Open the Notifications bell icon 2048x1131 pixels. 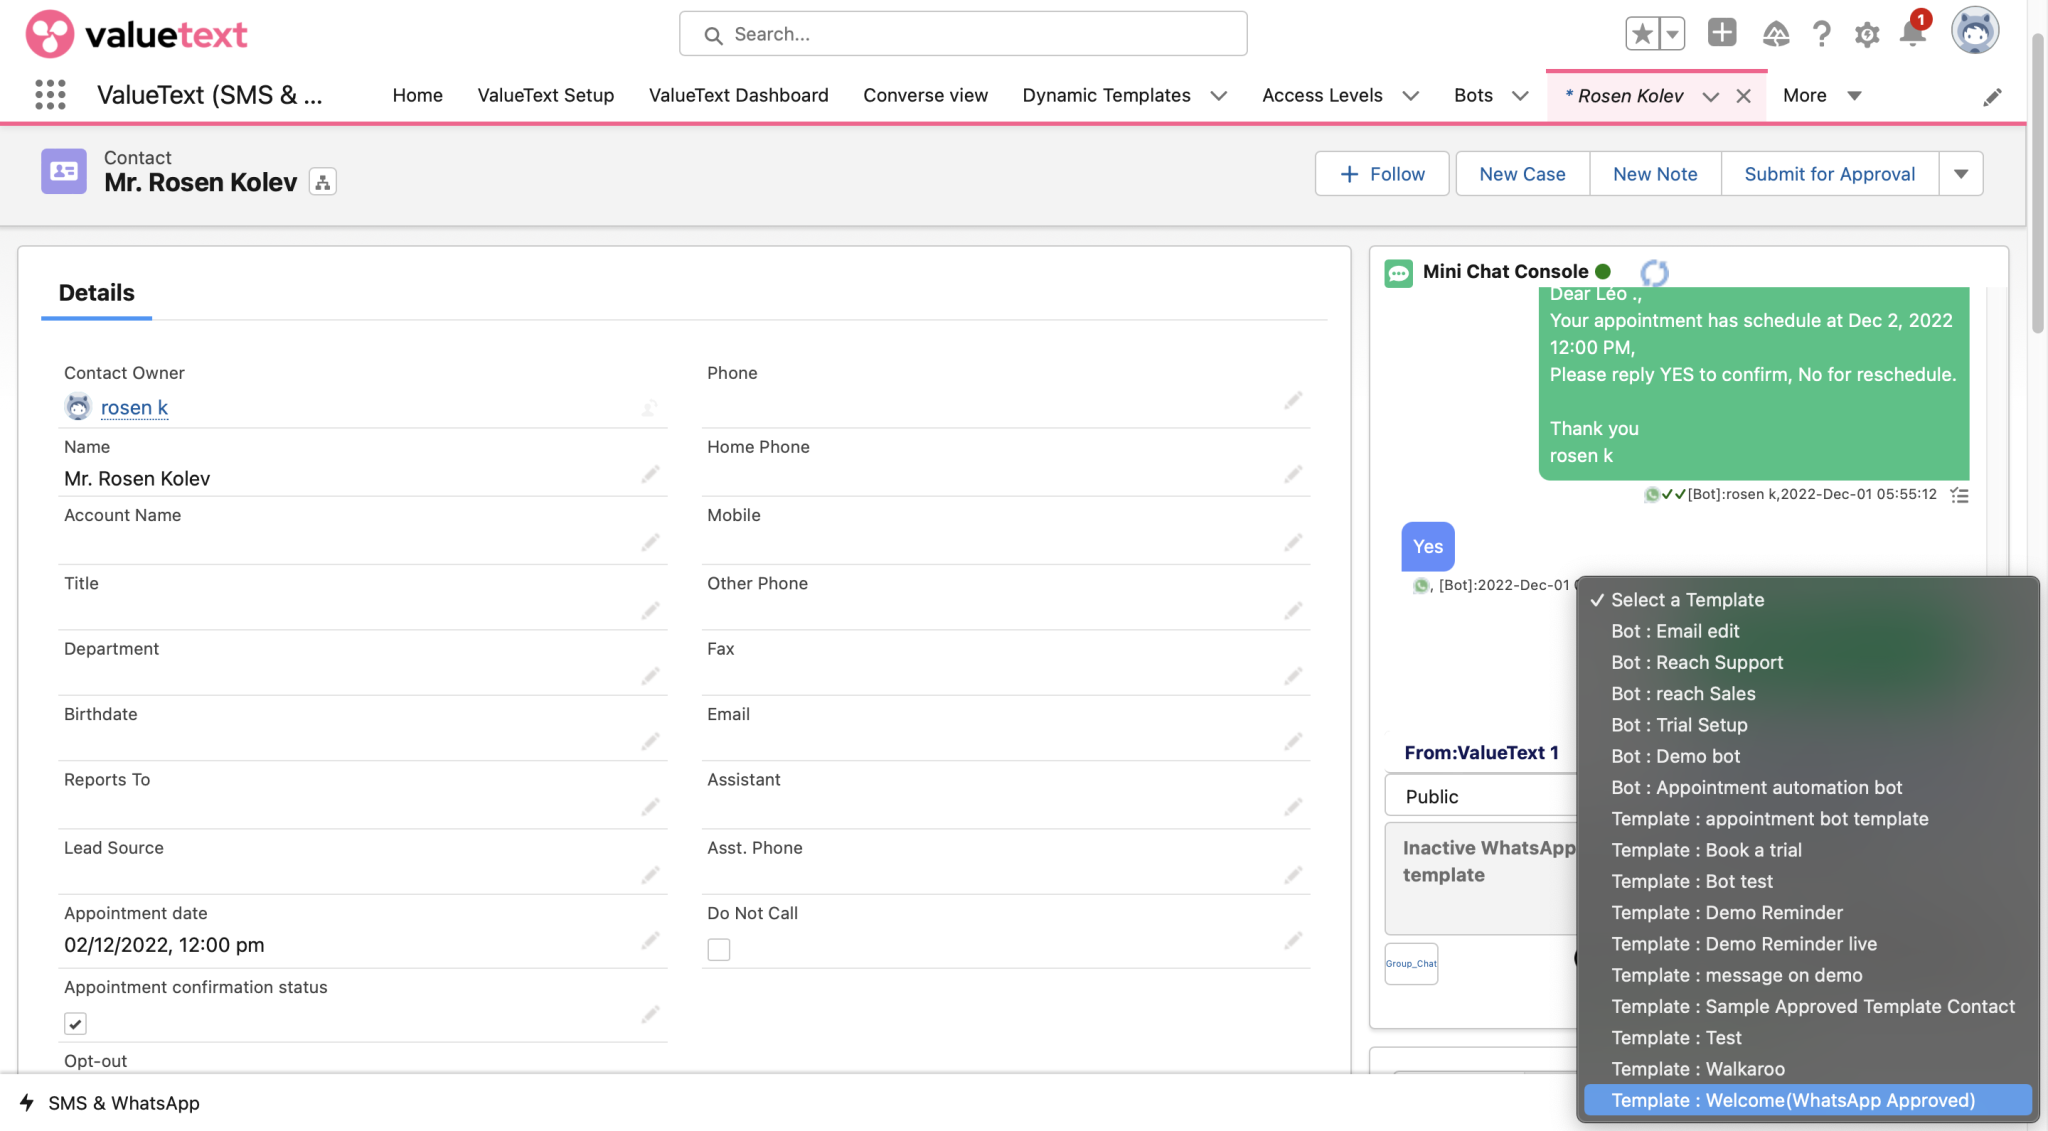(x=1913, y=33)
